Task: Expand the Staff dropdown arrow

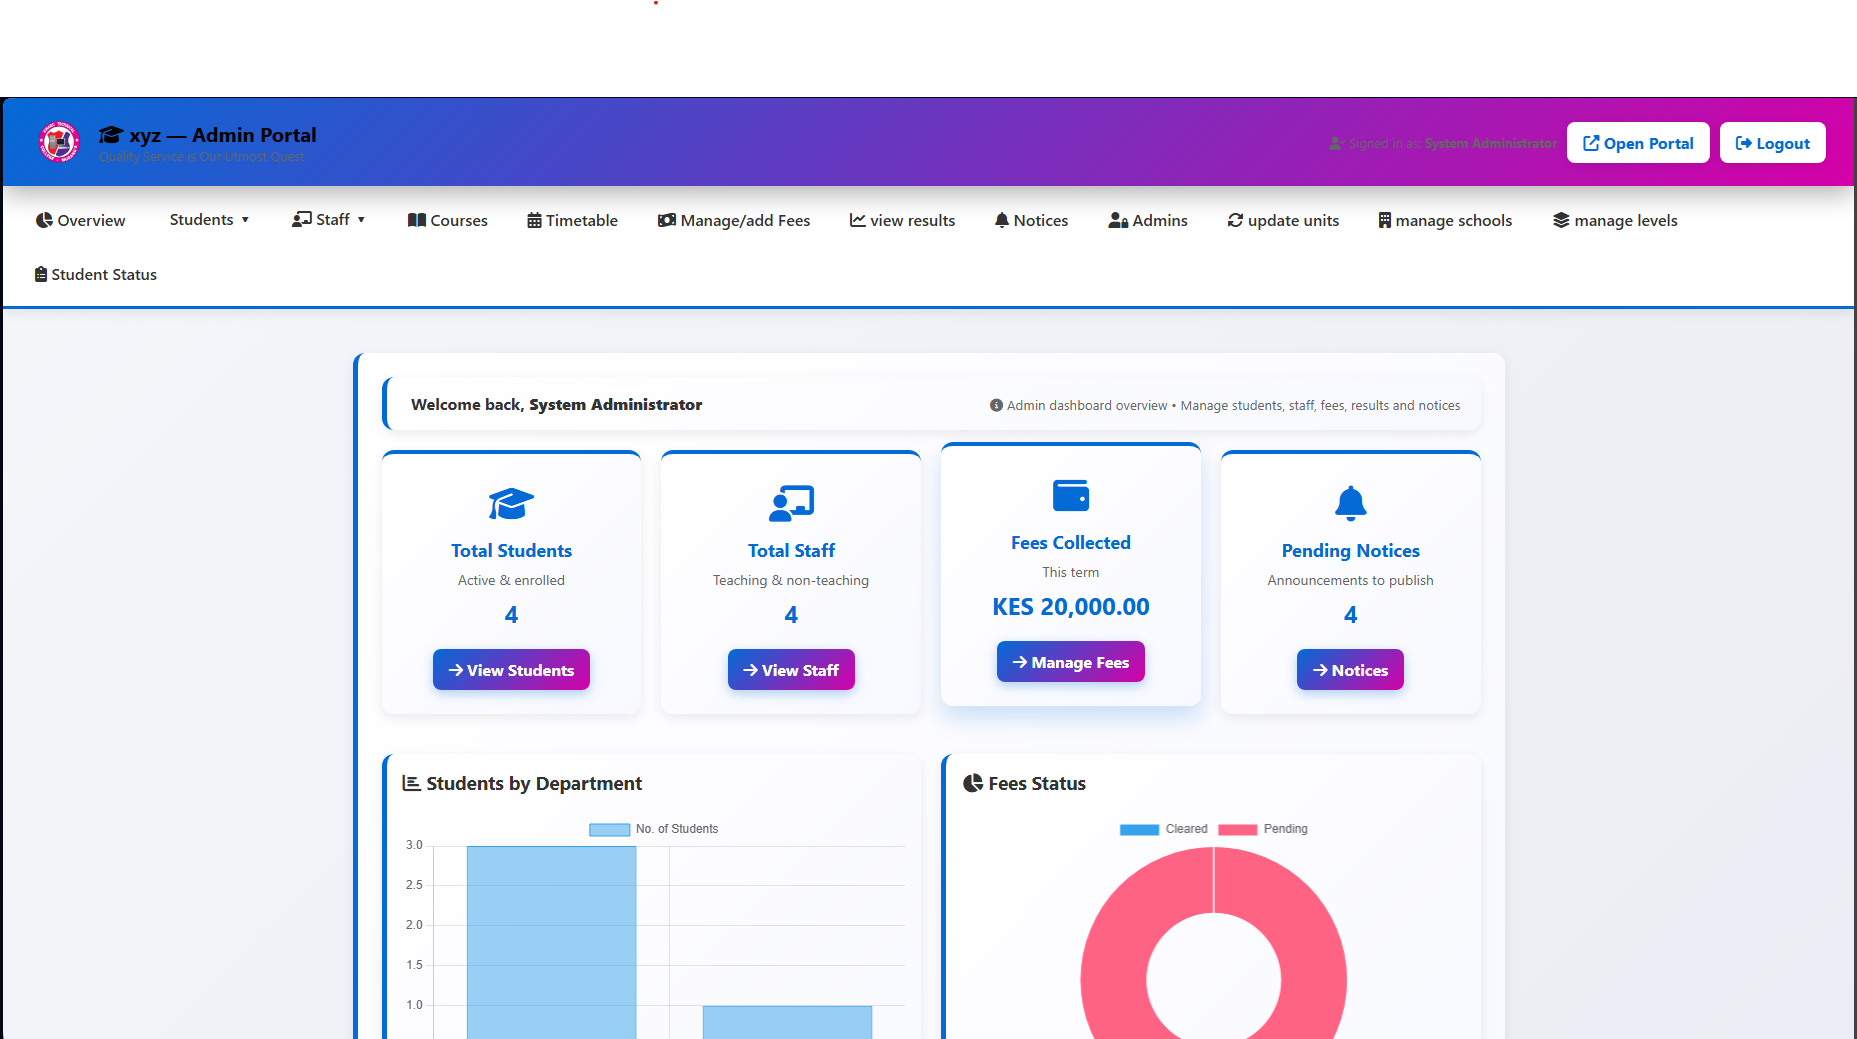Action: click(361, 220)
